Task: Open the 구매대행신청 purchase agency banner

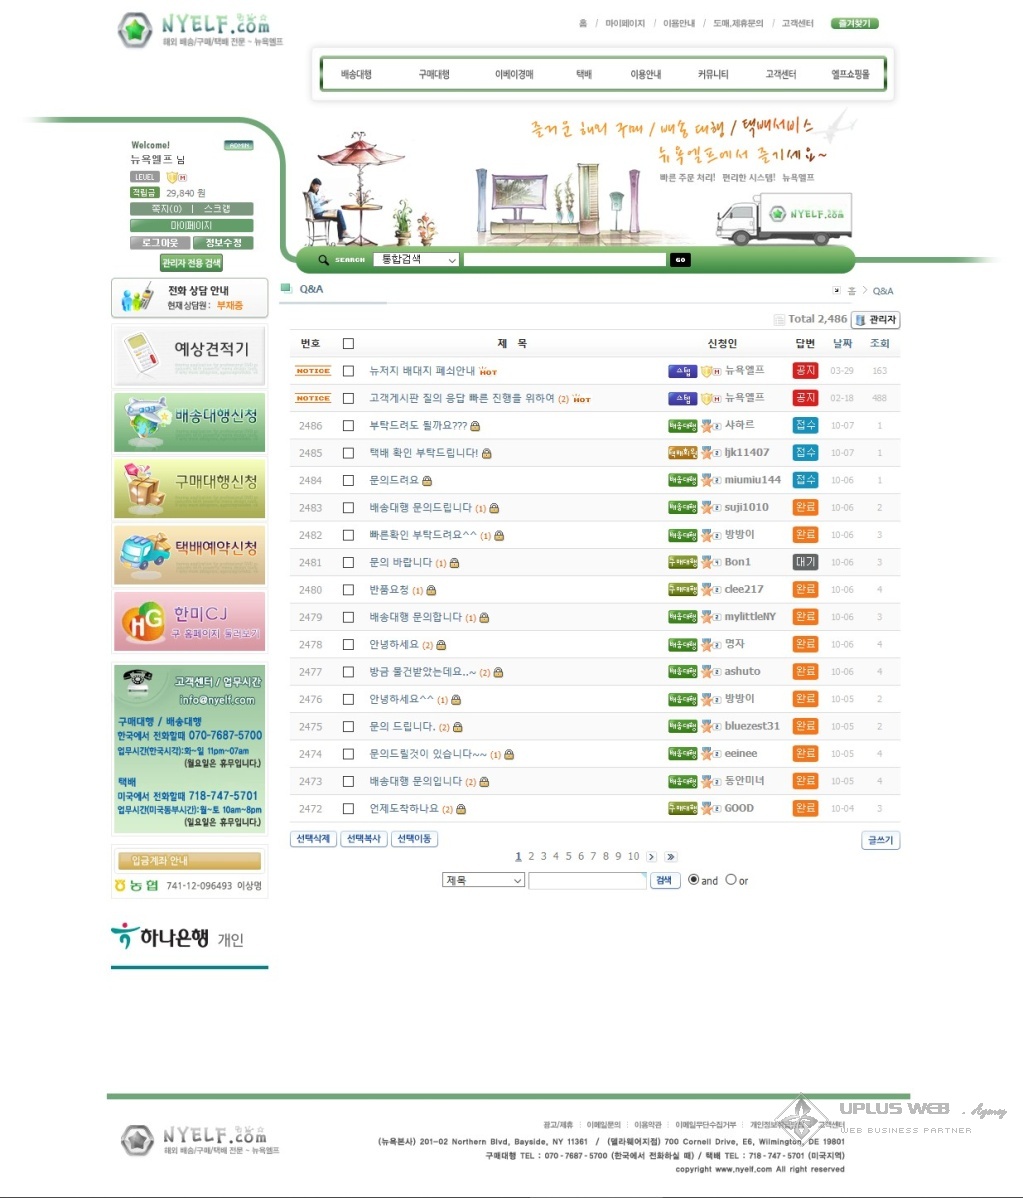Action: pos(188,488)
